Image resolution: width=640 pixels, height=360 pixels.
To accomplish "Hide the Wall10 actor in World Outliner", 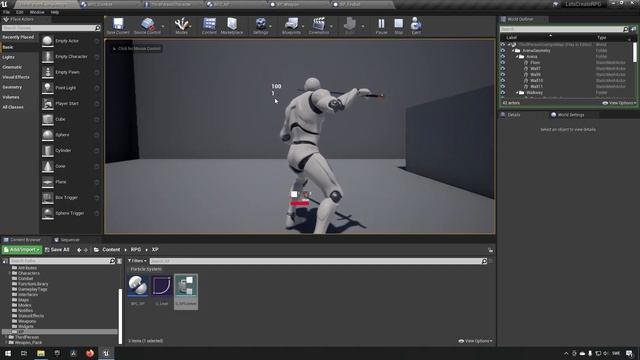I will [503, 81].
